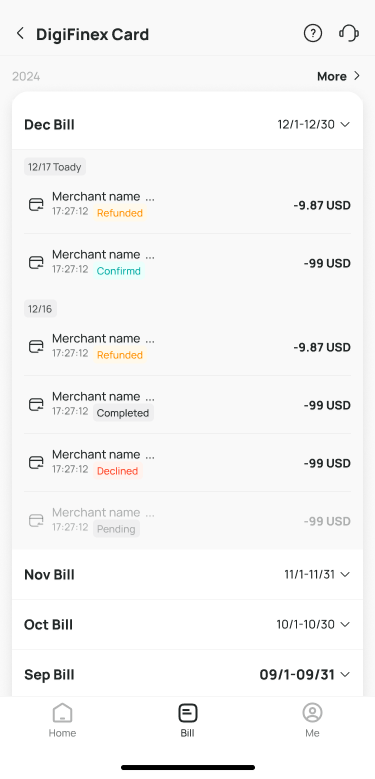
Task: Tap the Completed status badge
Action: click(123, 413)
